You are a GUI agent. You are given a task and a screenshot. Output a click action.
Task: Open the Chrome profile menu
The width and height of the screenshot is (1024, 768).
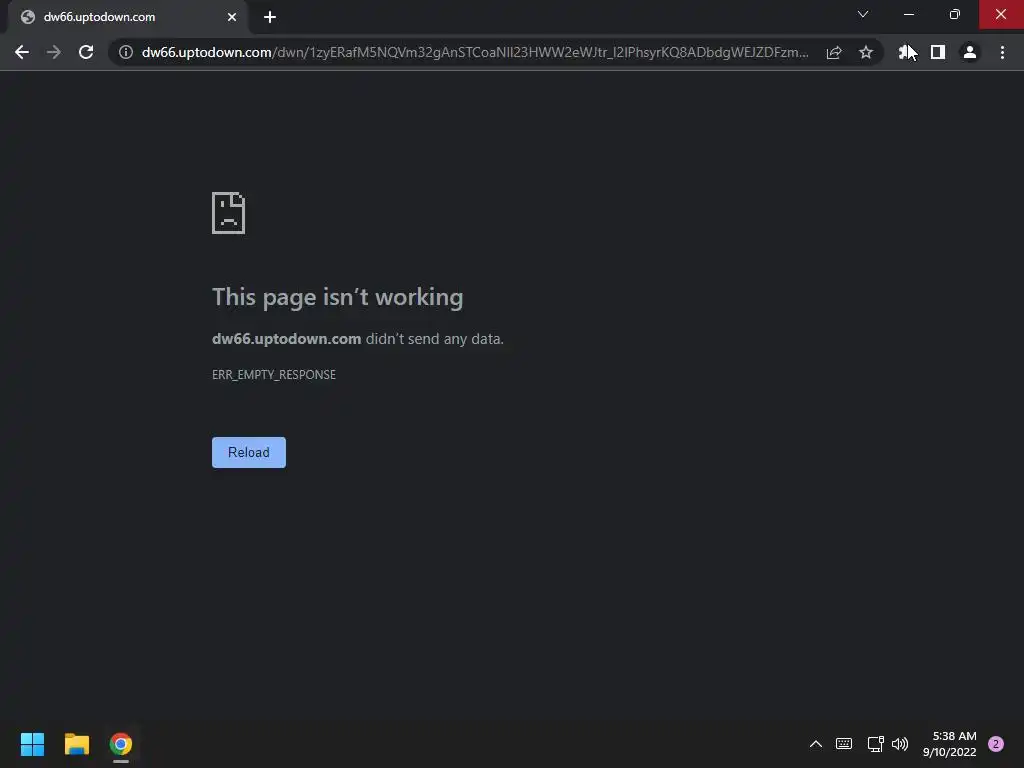pos(970,52)
